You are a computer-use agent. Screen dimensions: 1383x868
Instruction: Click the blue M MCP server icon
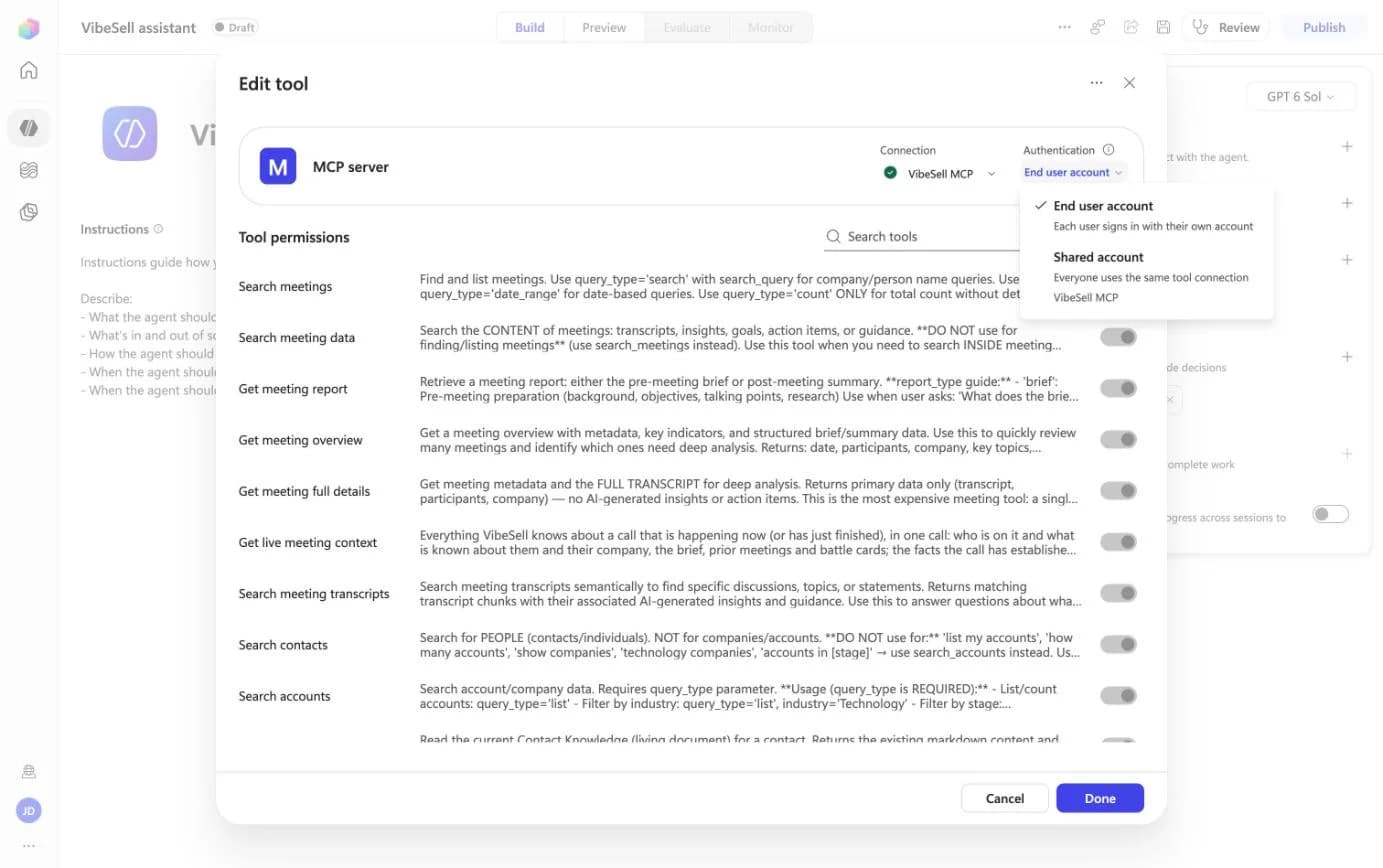coord(278,166)
